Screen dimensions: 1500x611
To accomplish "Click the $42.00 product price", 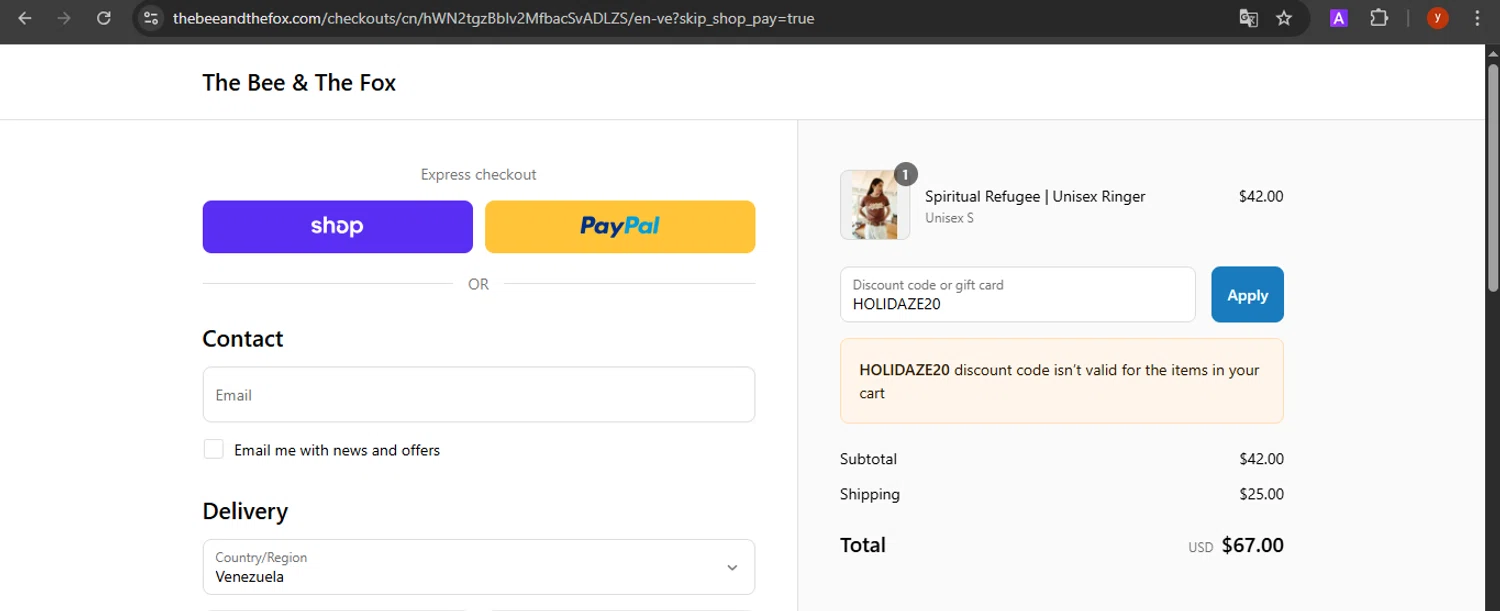I will (x=1261, y=196).
